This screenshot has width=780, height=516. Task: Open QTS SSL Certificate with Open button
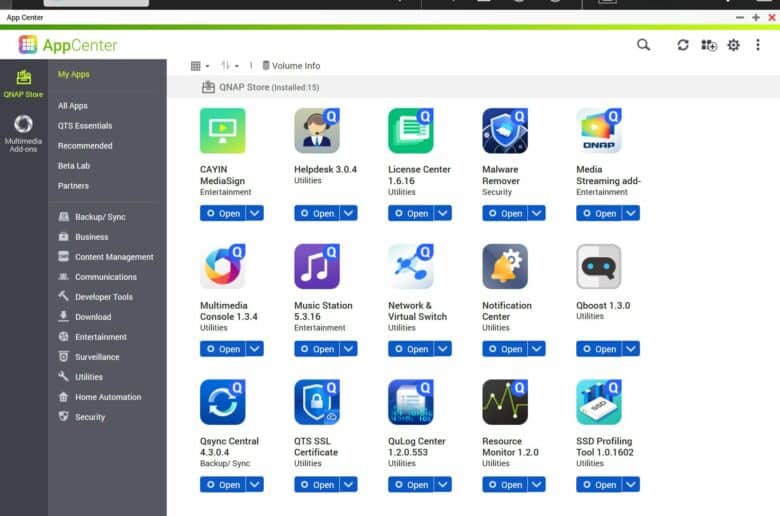317,484
